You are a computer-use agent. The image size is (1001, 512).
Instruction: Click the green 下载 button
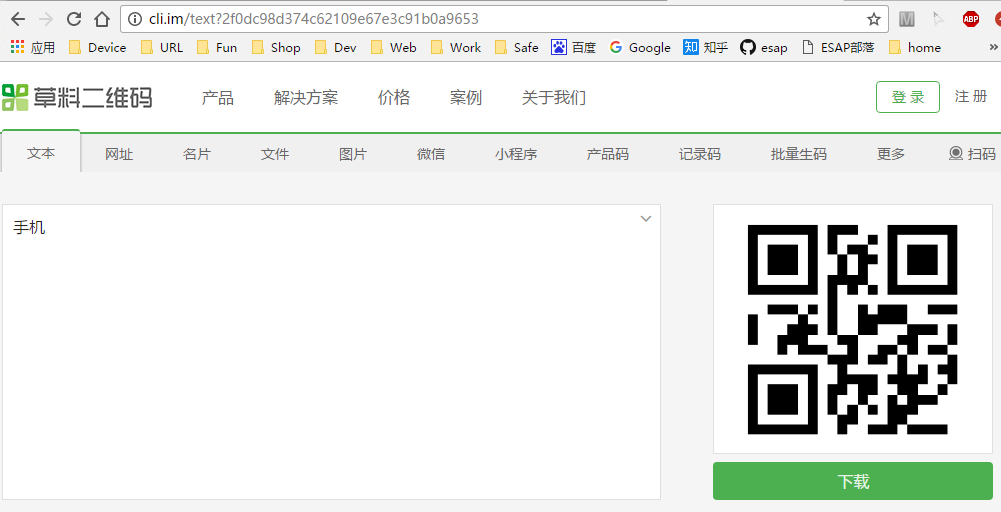pos(852,481)
